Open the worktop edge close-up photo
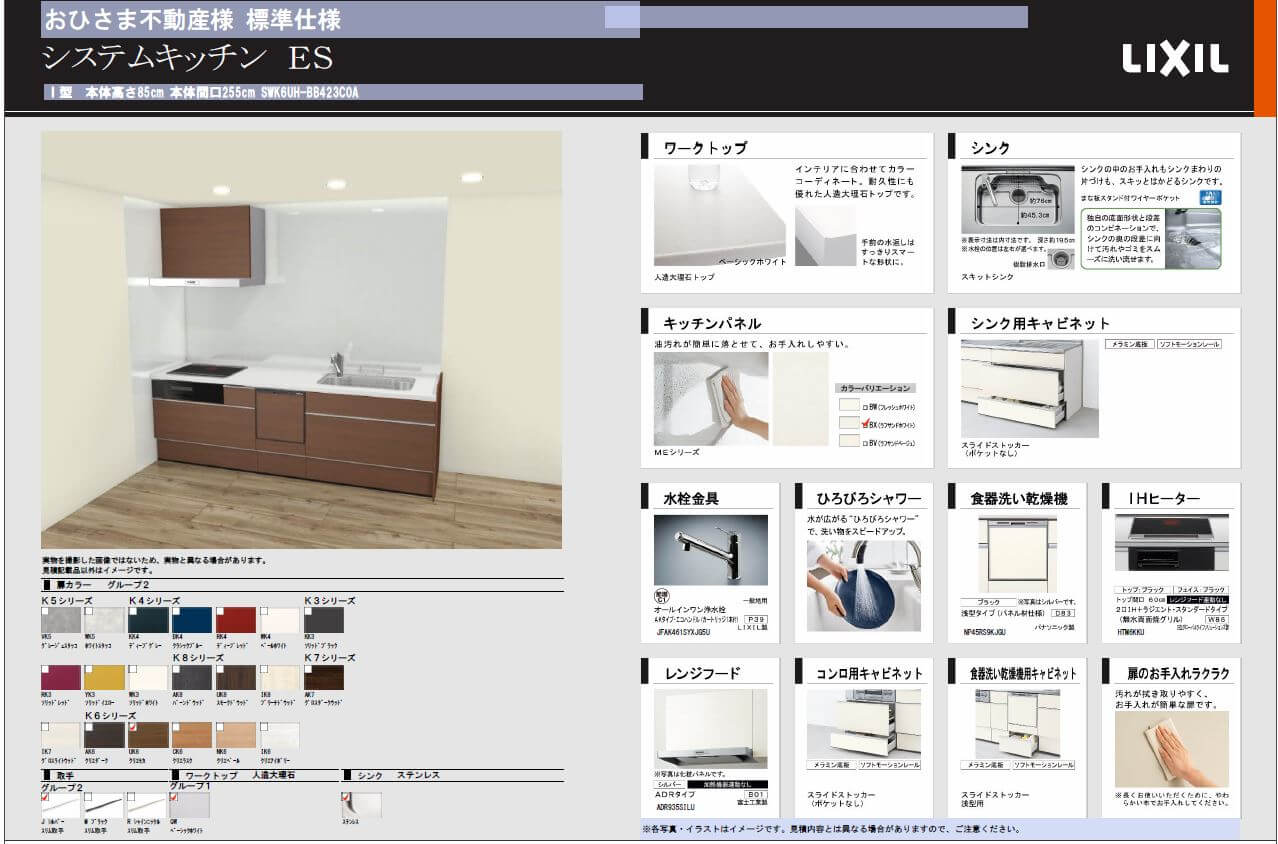This screenshot has width=1278, height=844. (x=825, y=237)
